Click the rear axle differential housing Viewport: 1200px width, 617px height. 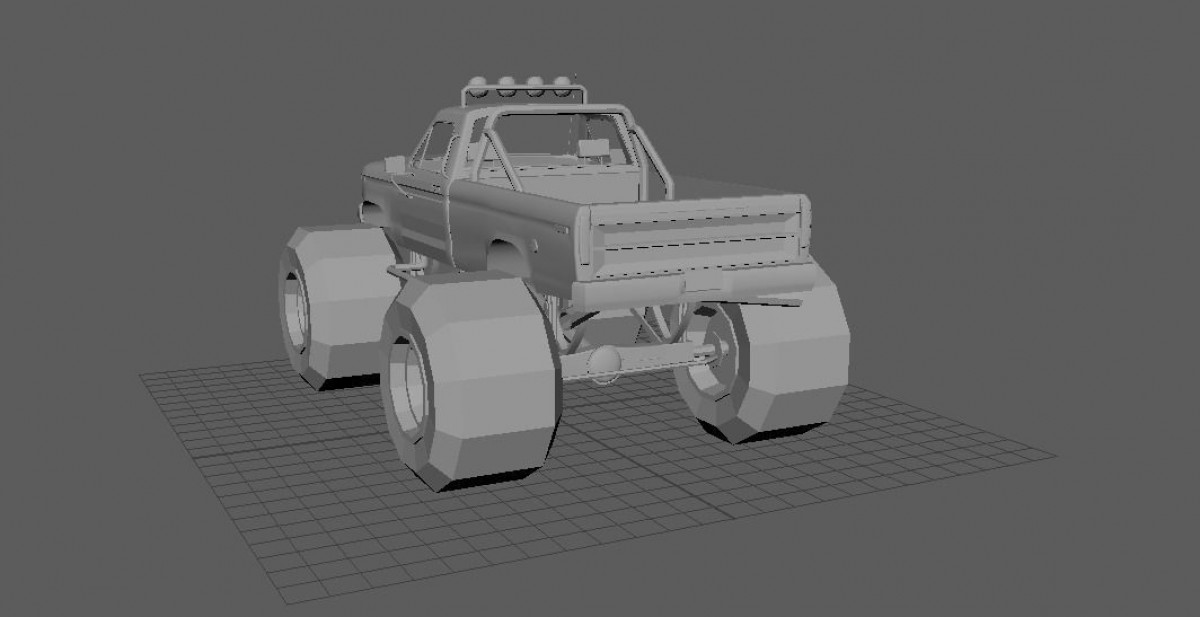tap(604, 361)
